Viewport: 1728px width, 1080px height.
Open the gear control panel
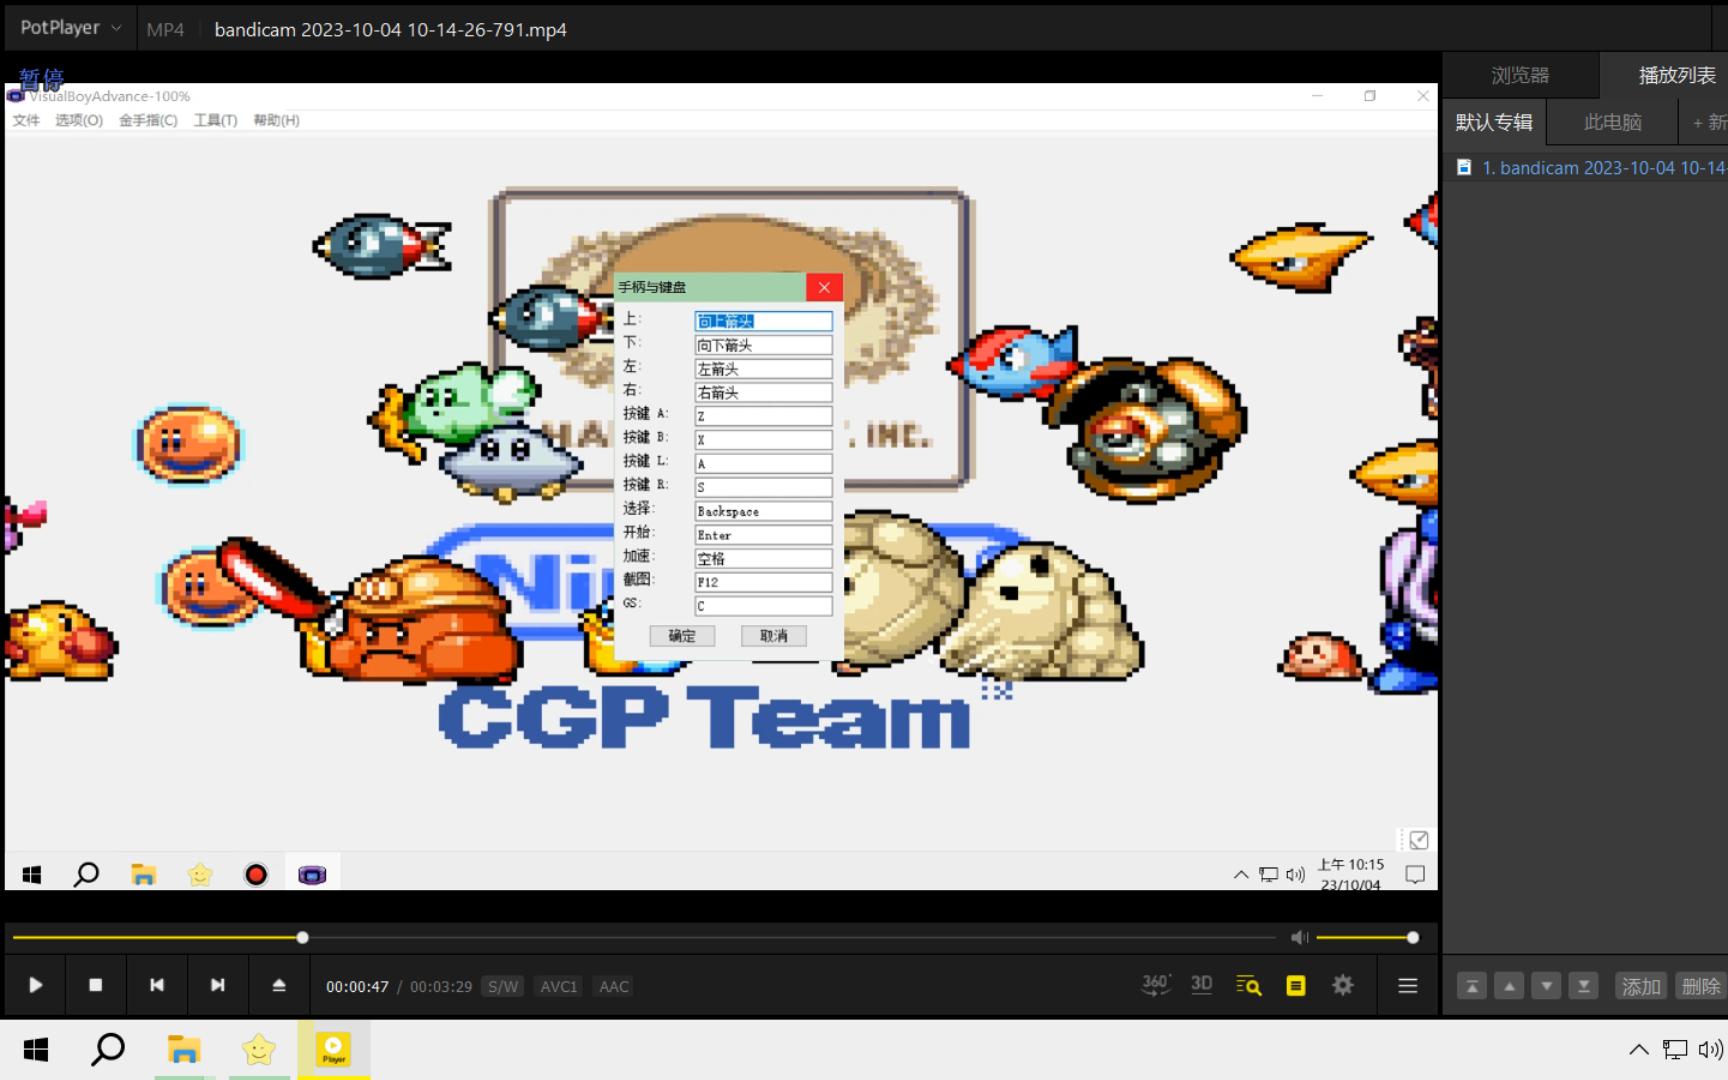[1343, 985]
